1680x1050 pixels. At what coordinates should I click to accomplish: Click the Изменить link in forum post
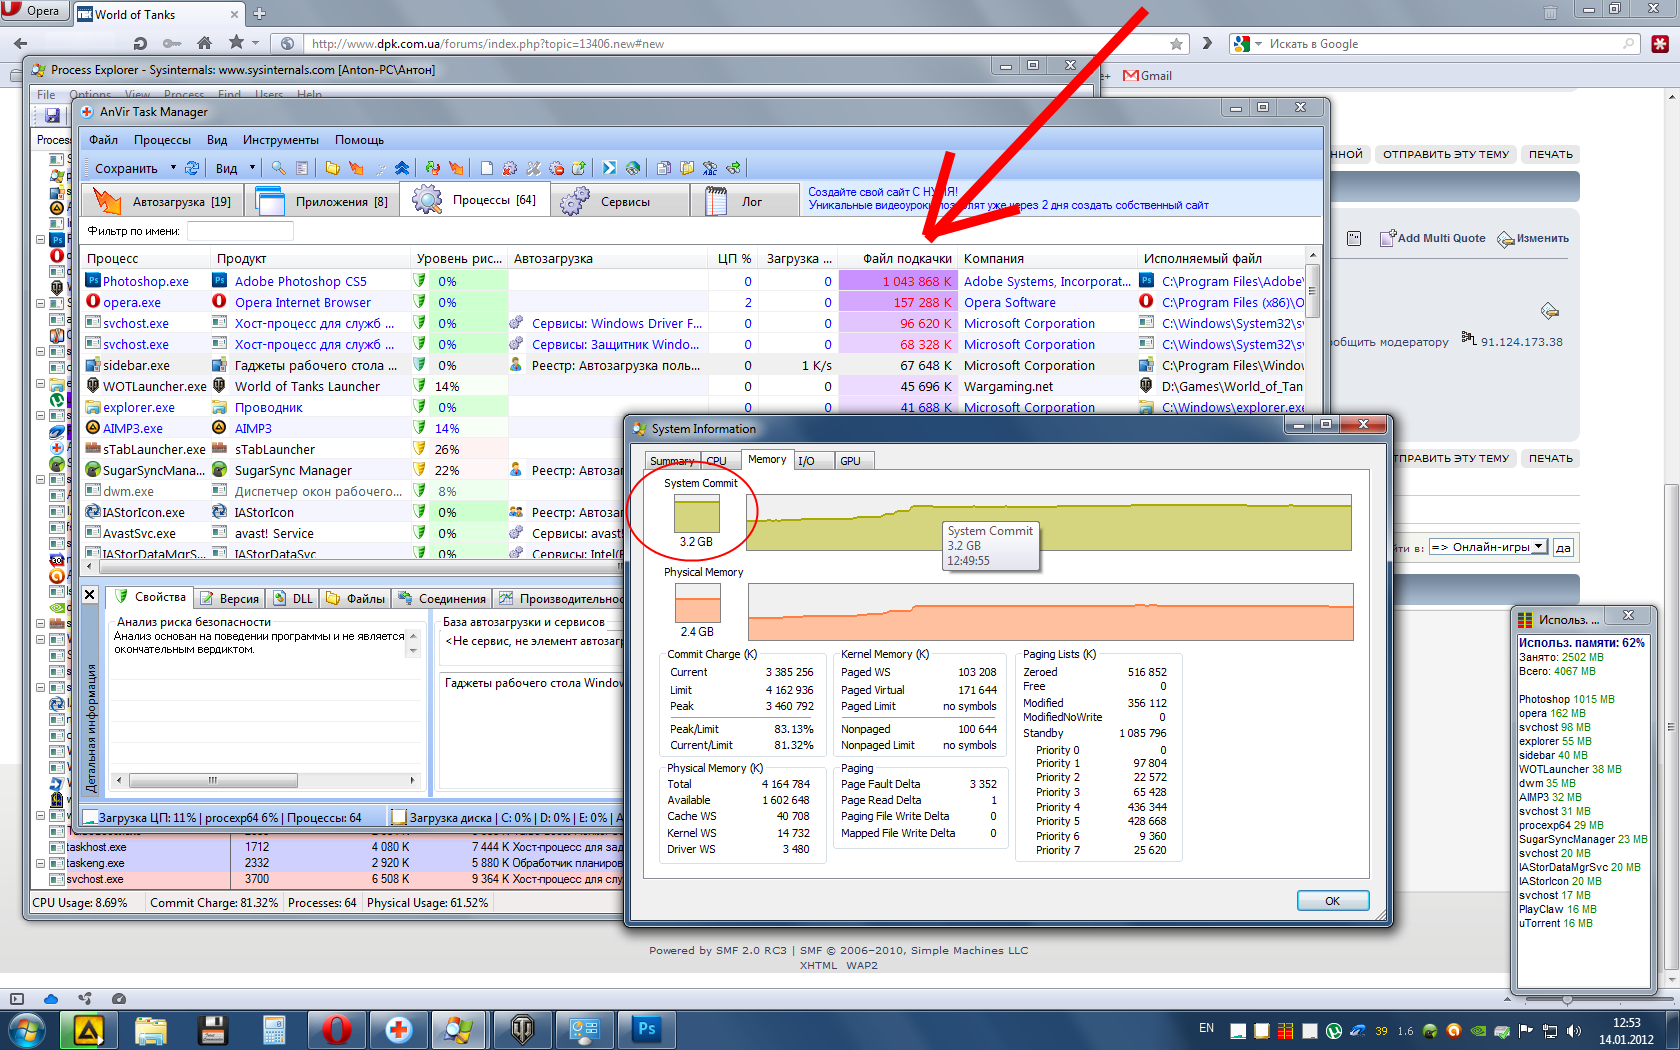click(x=1541, y=238)
